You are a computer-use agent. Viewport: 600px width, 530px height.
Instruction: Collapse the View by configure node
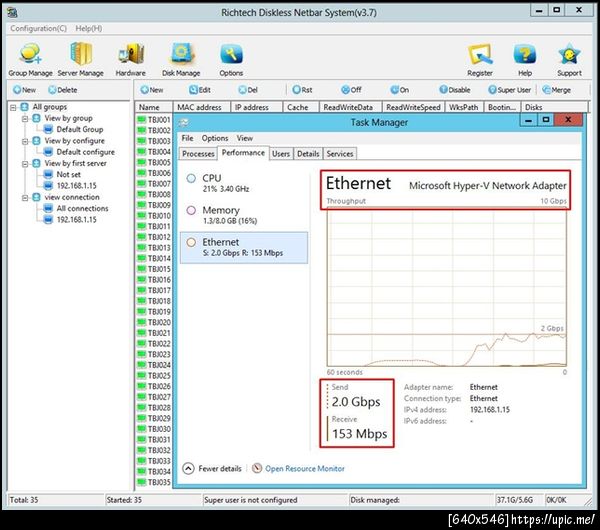(25, 141)
